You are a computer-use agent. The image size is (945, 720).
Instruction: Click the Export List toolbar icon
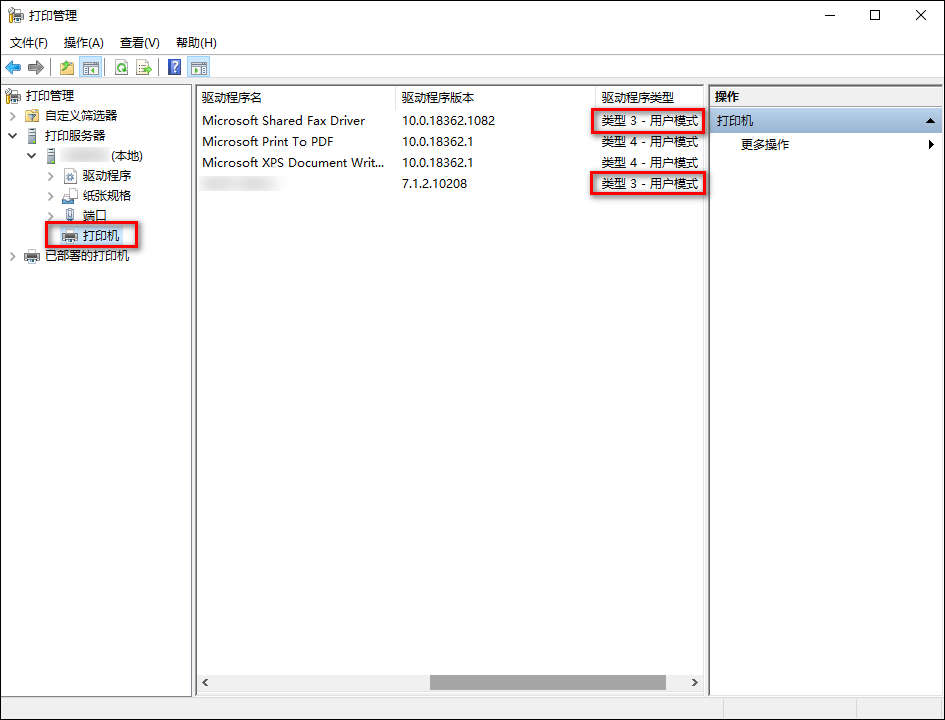(x=144, y=67)
